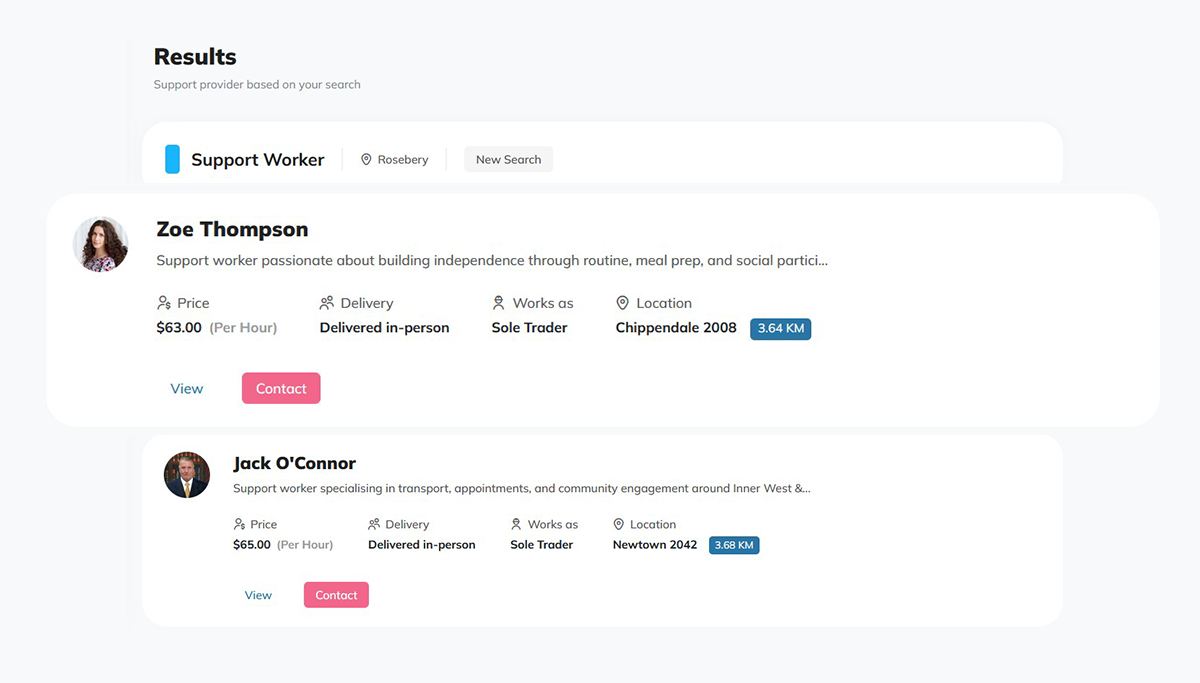Viewport: 1200px width, 683px height.
Task: Click Zoe Thompson's Price icon
Action: click(164, 303)
